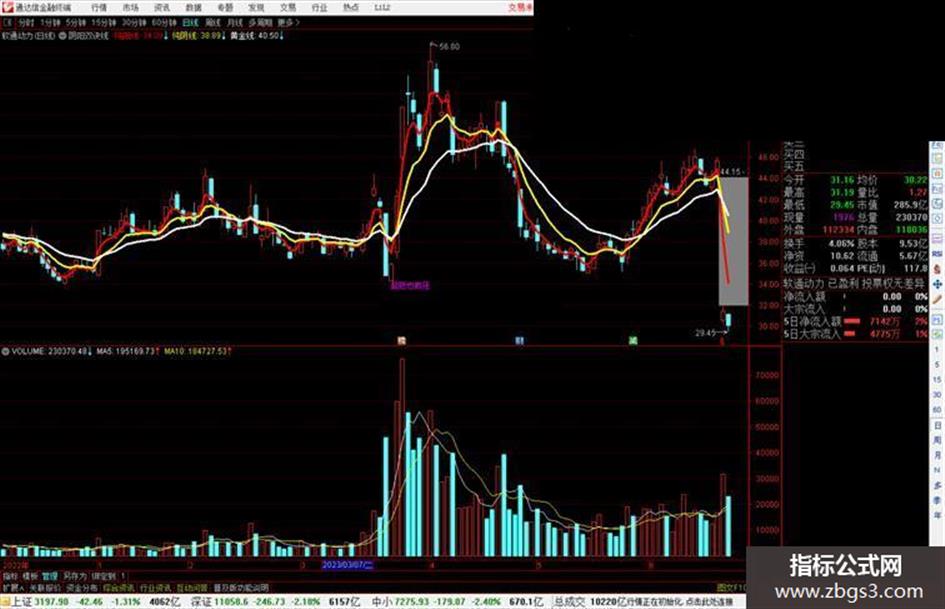The width and height of the screenshot is (945, 609).
Task: Click the 管理 button at bottom
Action: pos(49,576)
